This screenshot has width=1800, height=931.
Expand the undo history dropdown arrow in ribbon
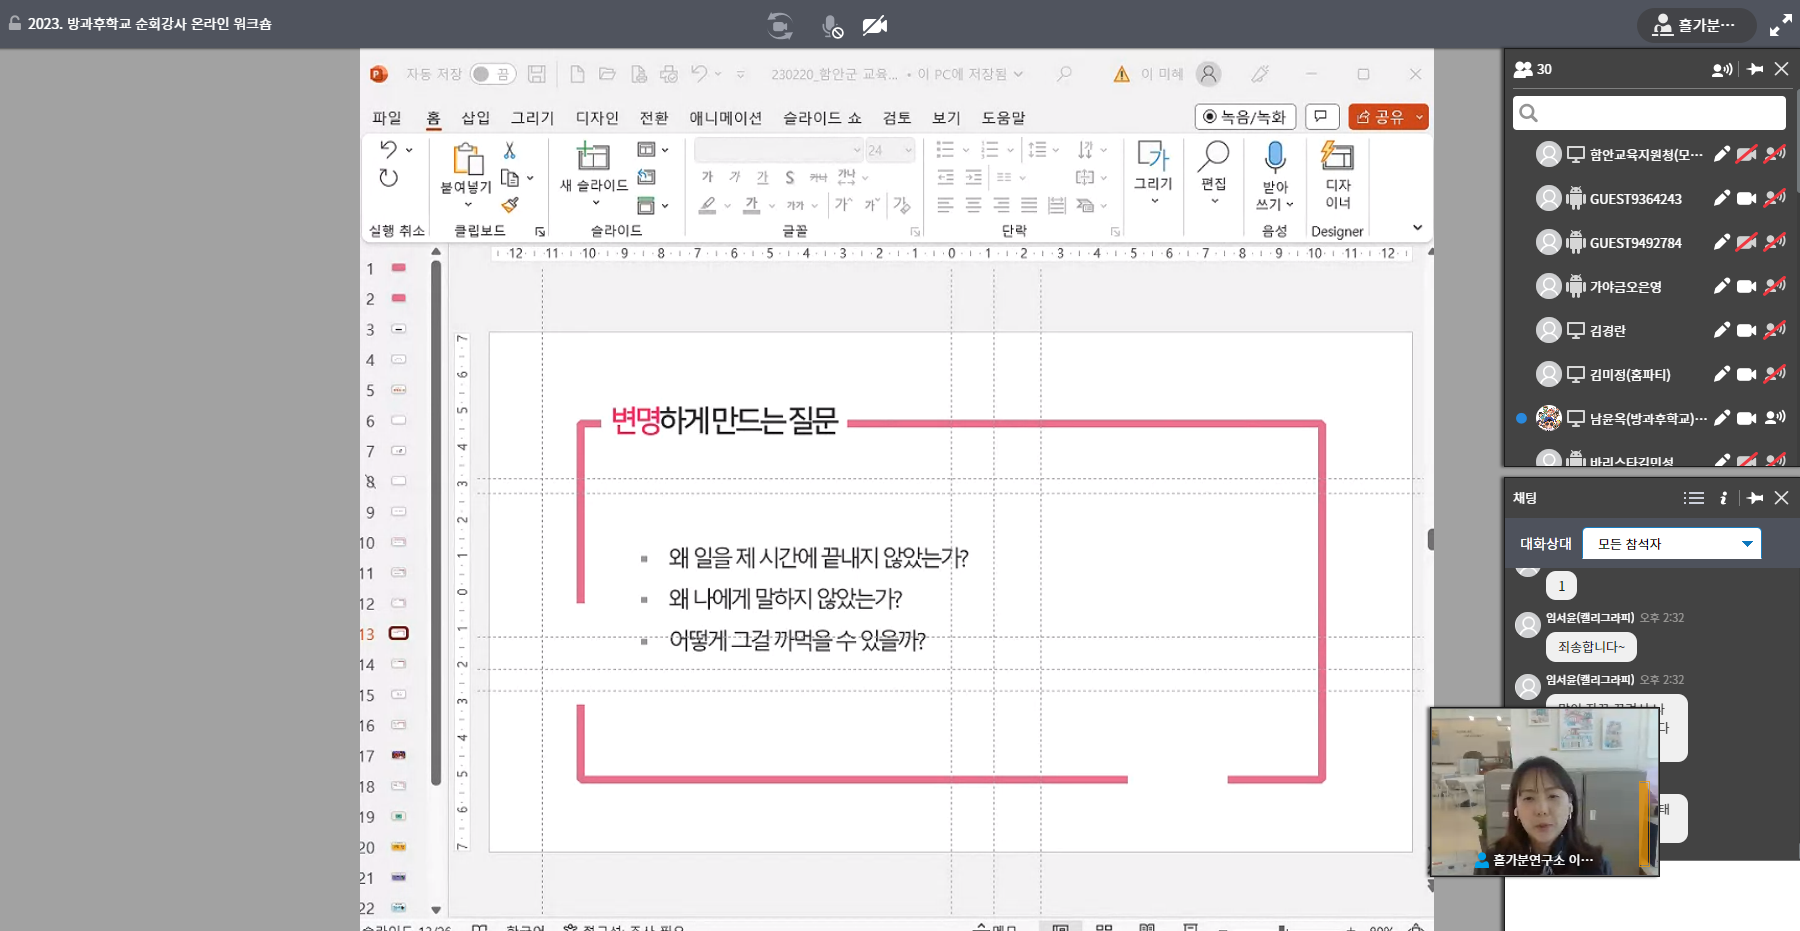tap(409, 150)
